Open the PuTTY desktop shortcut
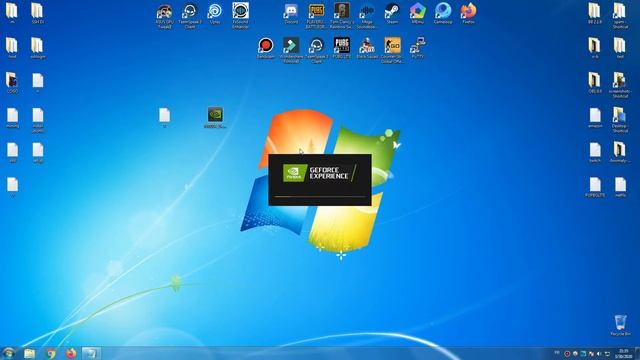640x360 pixels. coord(418,48)
